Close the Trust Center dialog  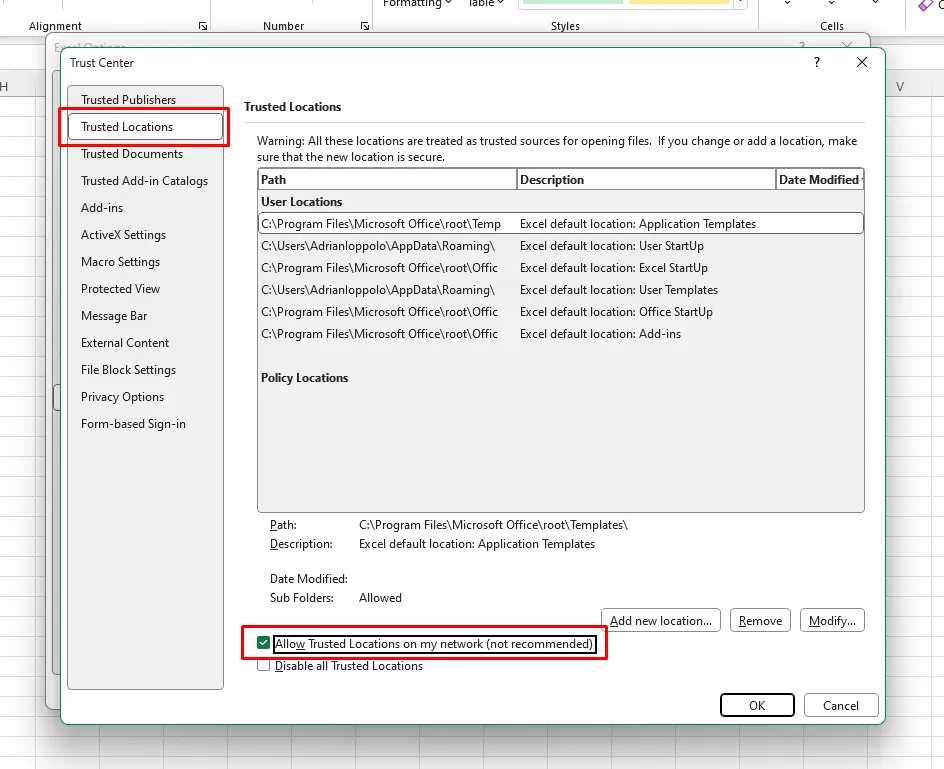click(862, 63)
